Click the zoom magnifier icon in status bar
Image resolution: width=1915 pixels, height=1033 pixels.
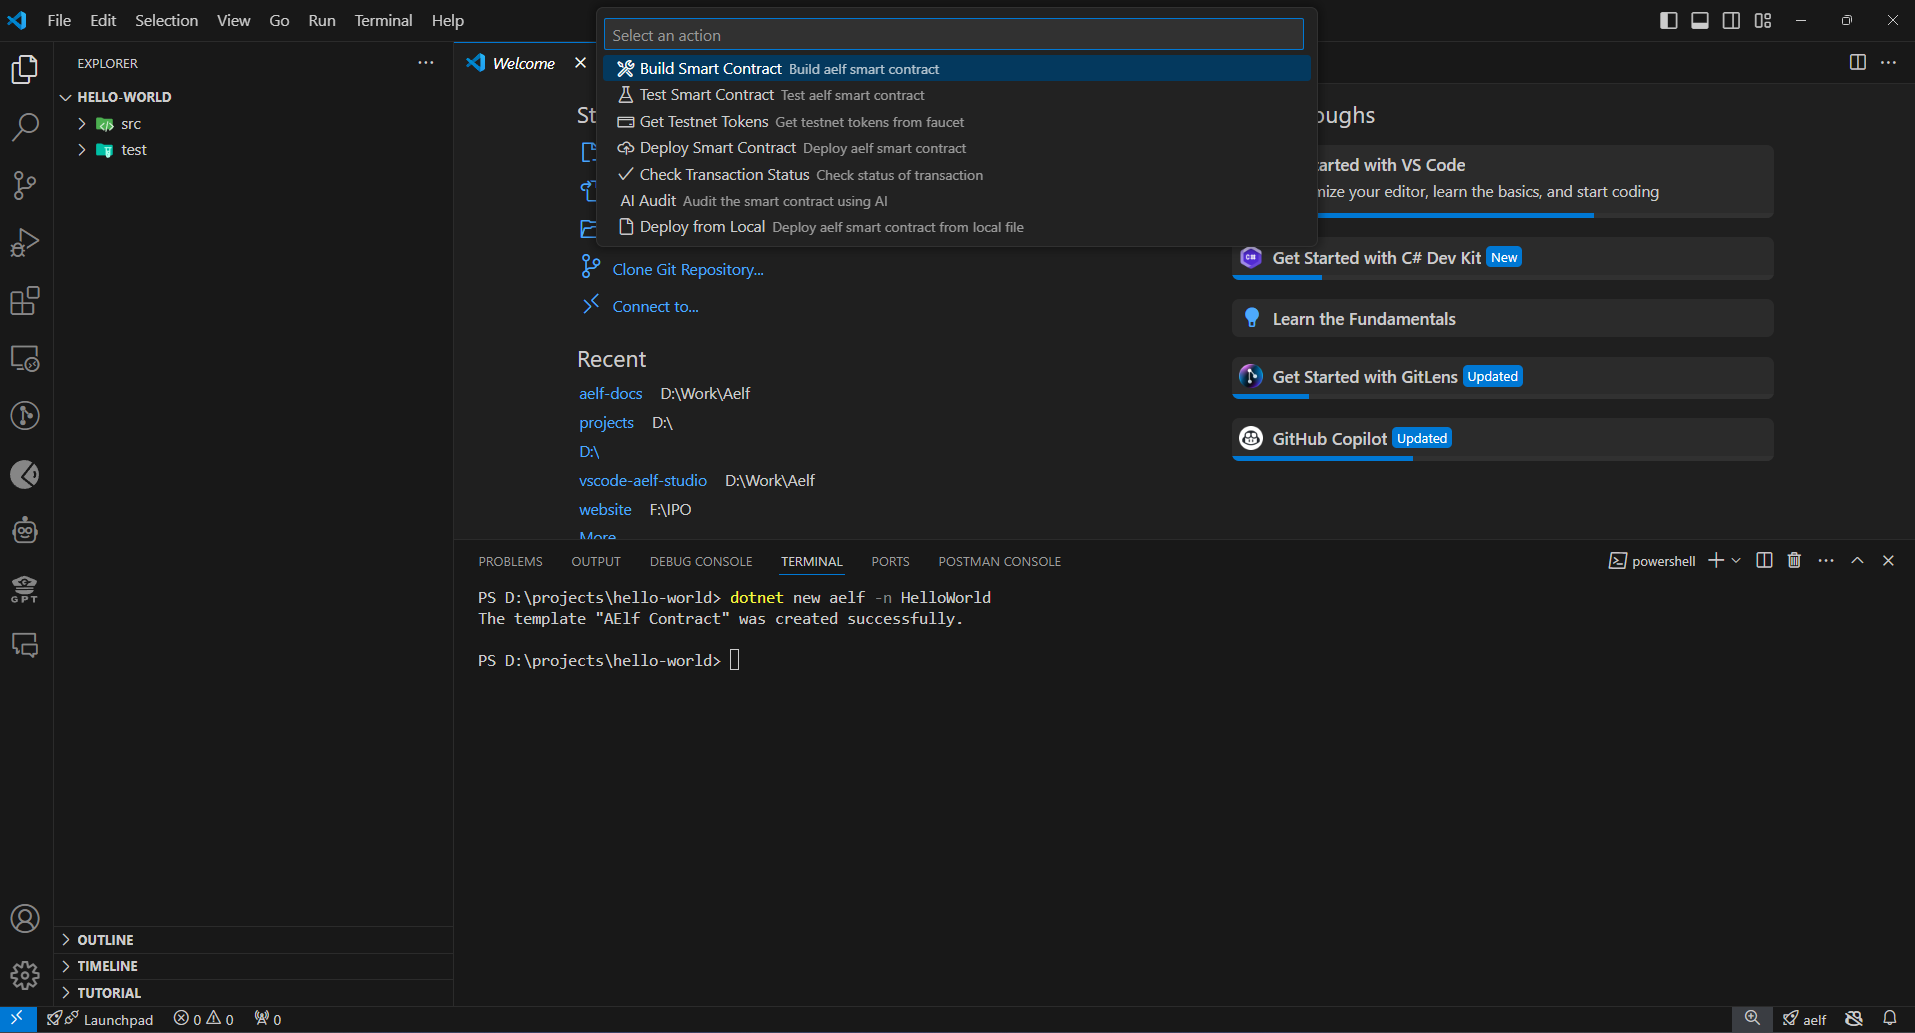click(1752, 1019)
